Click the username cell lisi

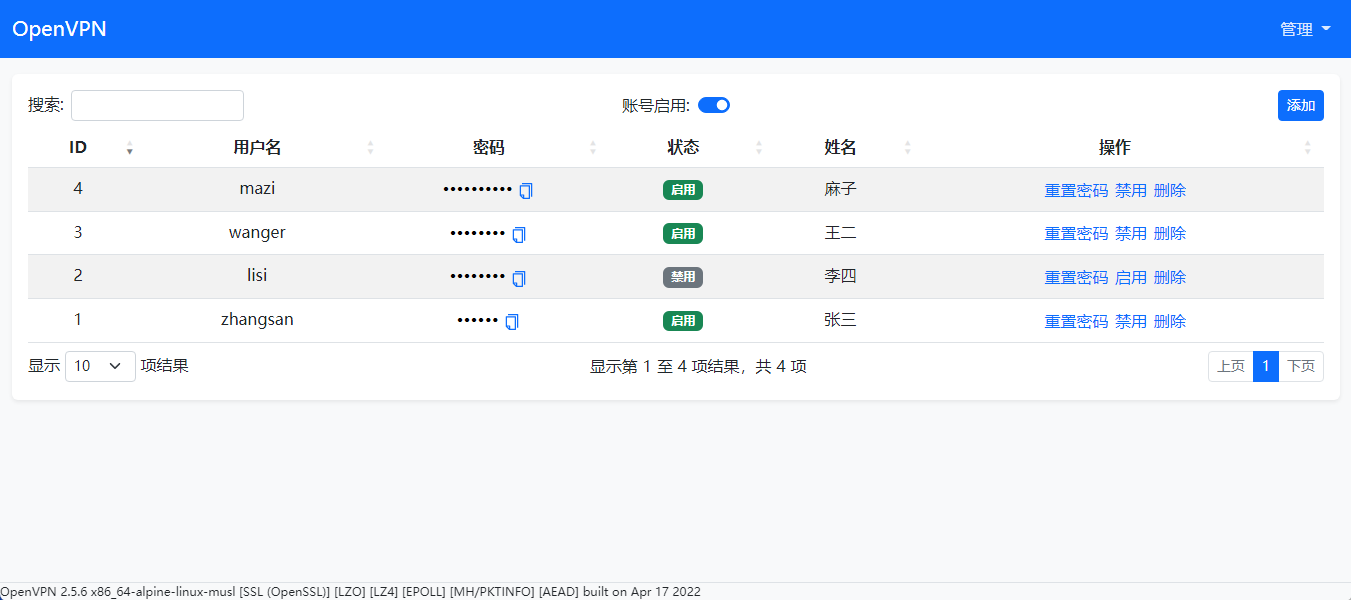[x=257, y=276]
